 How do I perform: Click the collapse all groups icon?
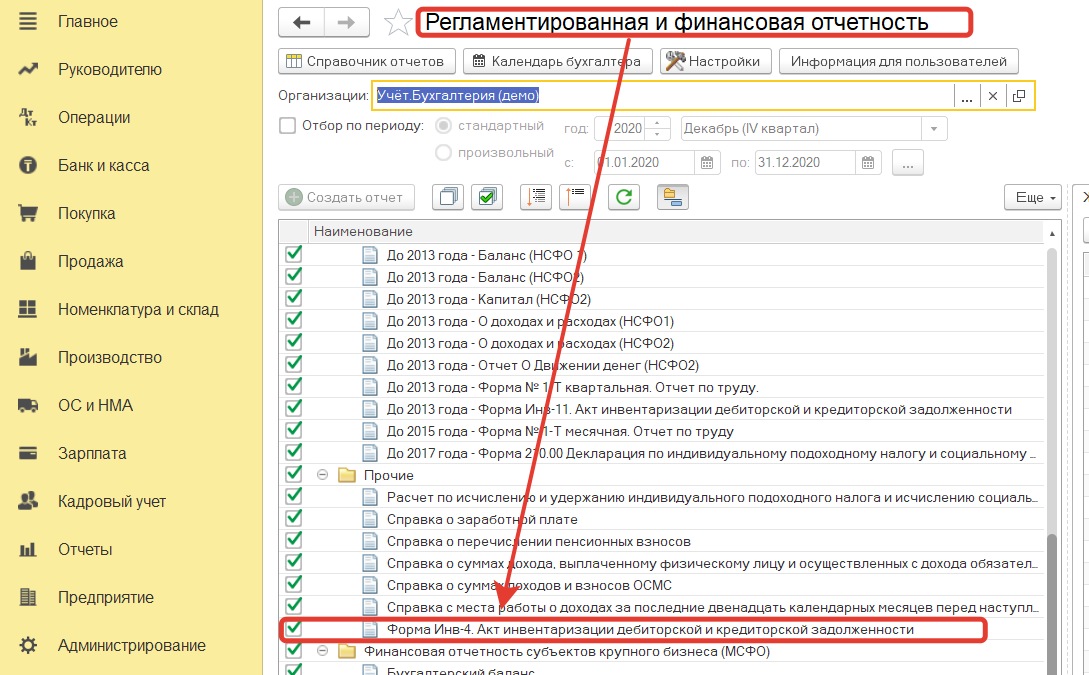pyautogui.click(x=576, y=197)
